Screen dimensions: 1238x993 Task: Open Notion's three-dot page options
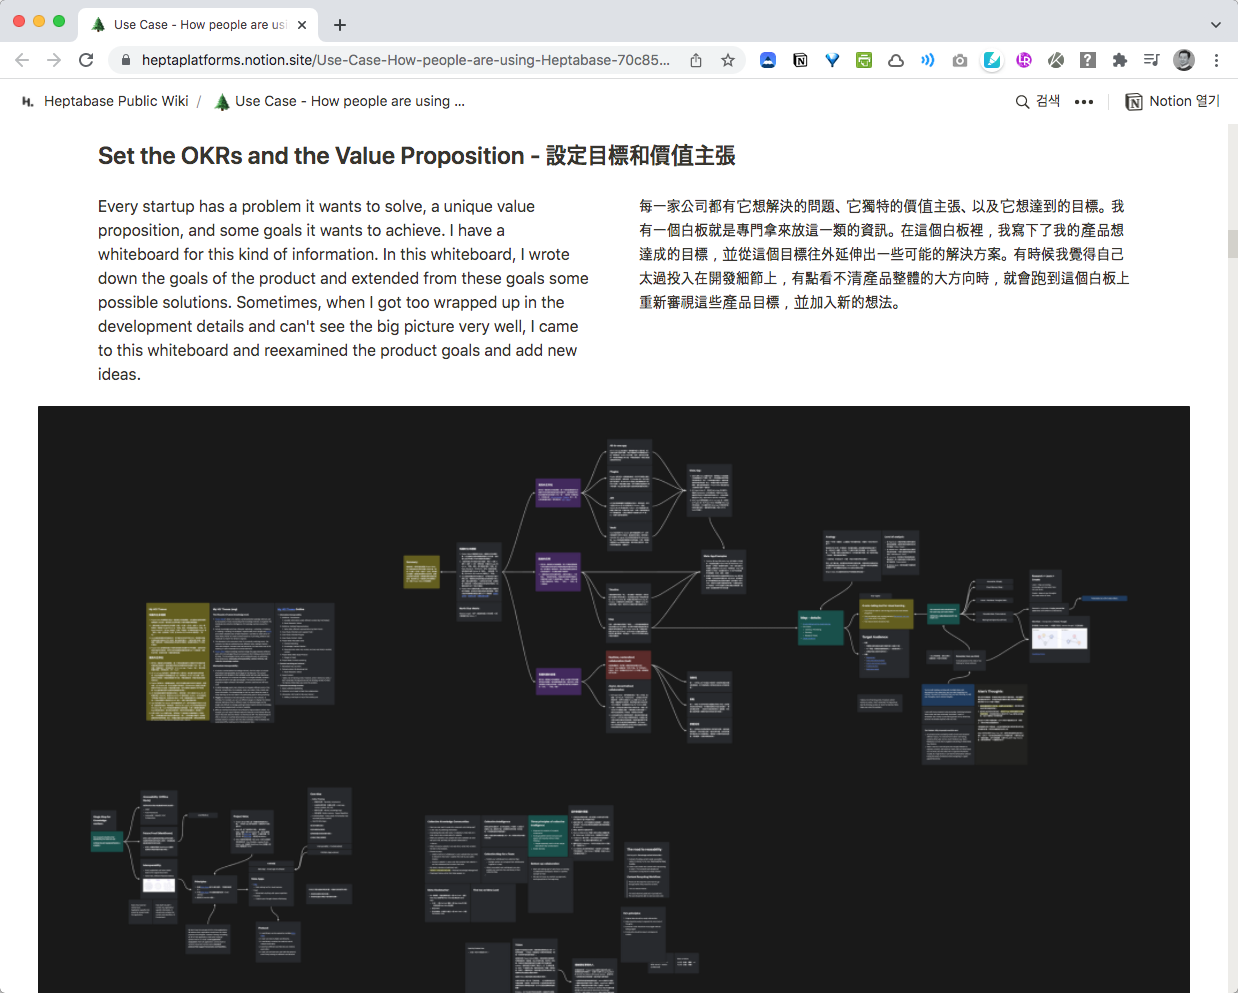pyautogui.click(x=1084, y=101)
